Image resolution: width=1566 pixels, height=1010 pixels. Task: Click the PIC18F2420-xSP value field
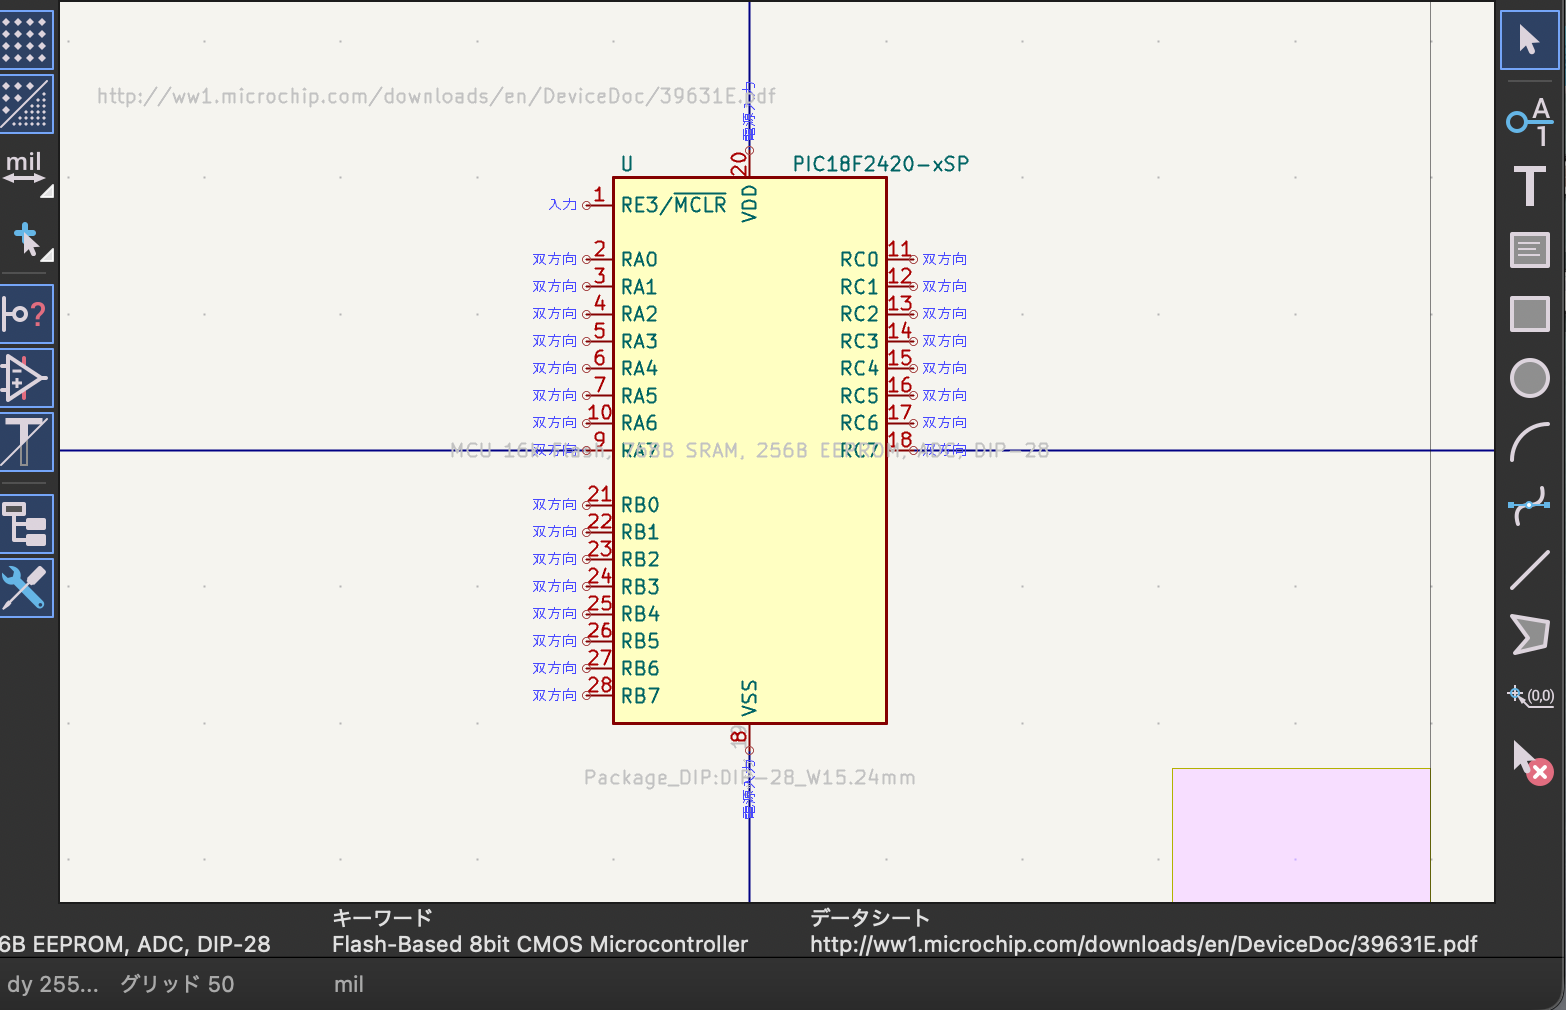pos(880,164)
